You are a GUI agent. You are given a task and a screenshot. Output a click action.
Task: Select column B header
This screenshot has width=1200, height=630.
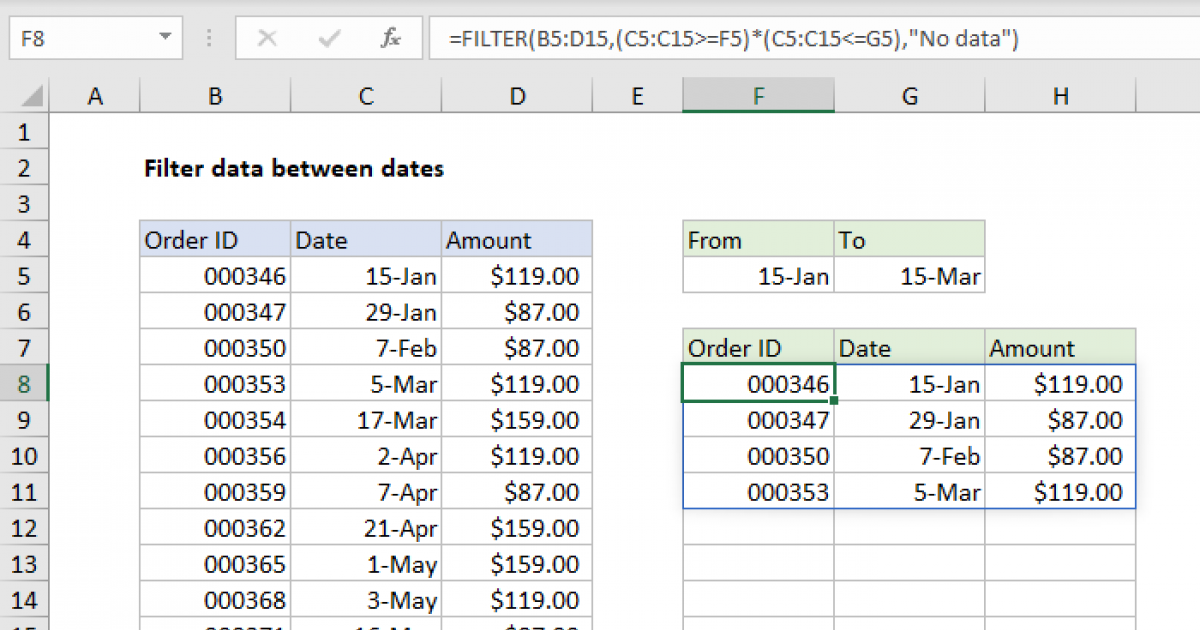pos(214,95)
